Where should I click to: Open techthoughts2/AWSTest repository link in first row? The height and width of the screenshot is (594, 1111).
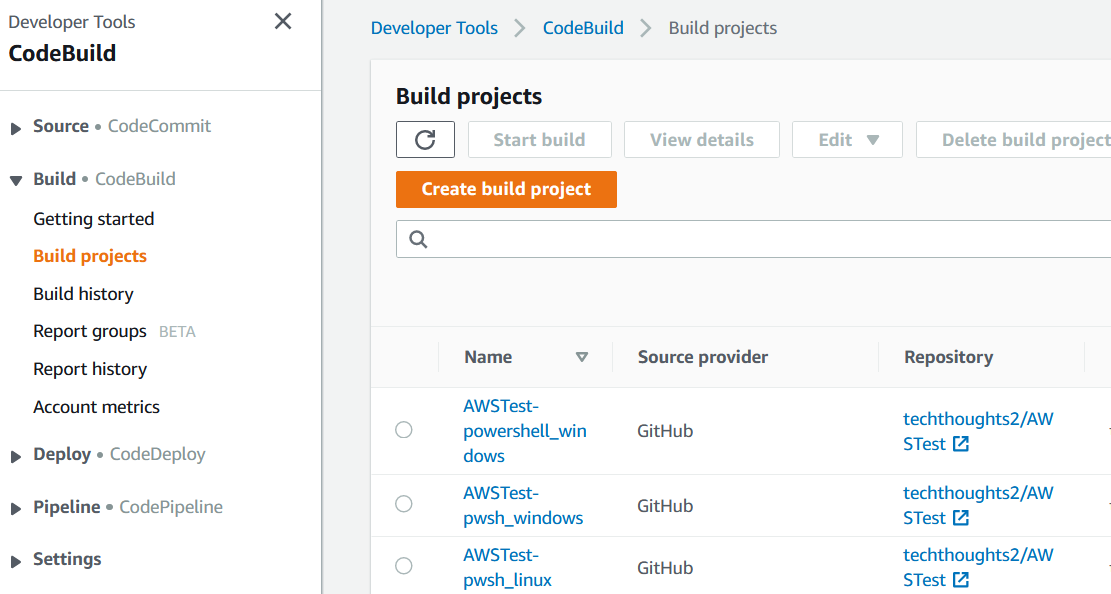(978, 431)
